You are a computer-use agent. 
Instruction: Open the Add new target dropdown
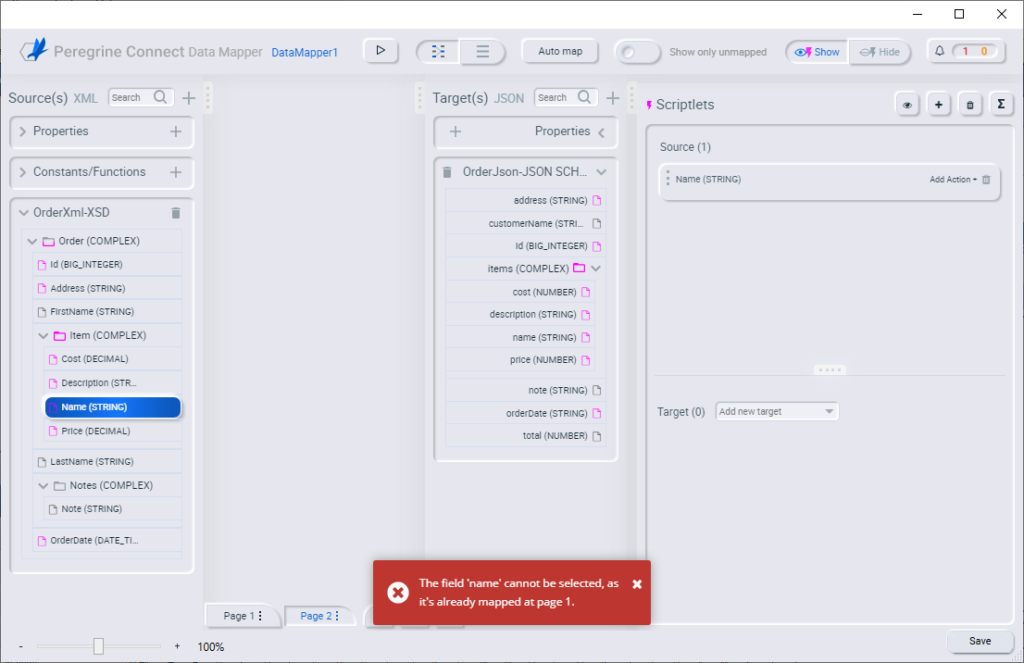[777, 410]
